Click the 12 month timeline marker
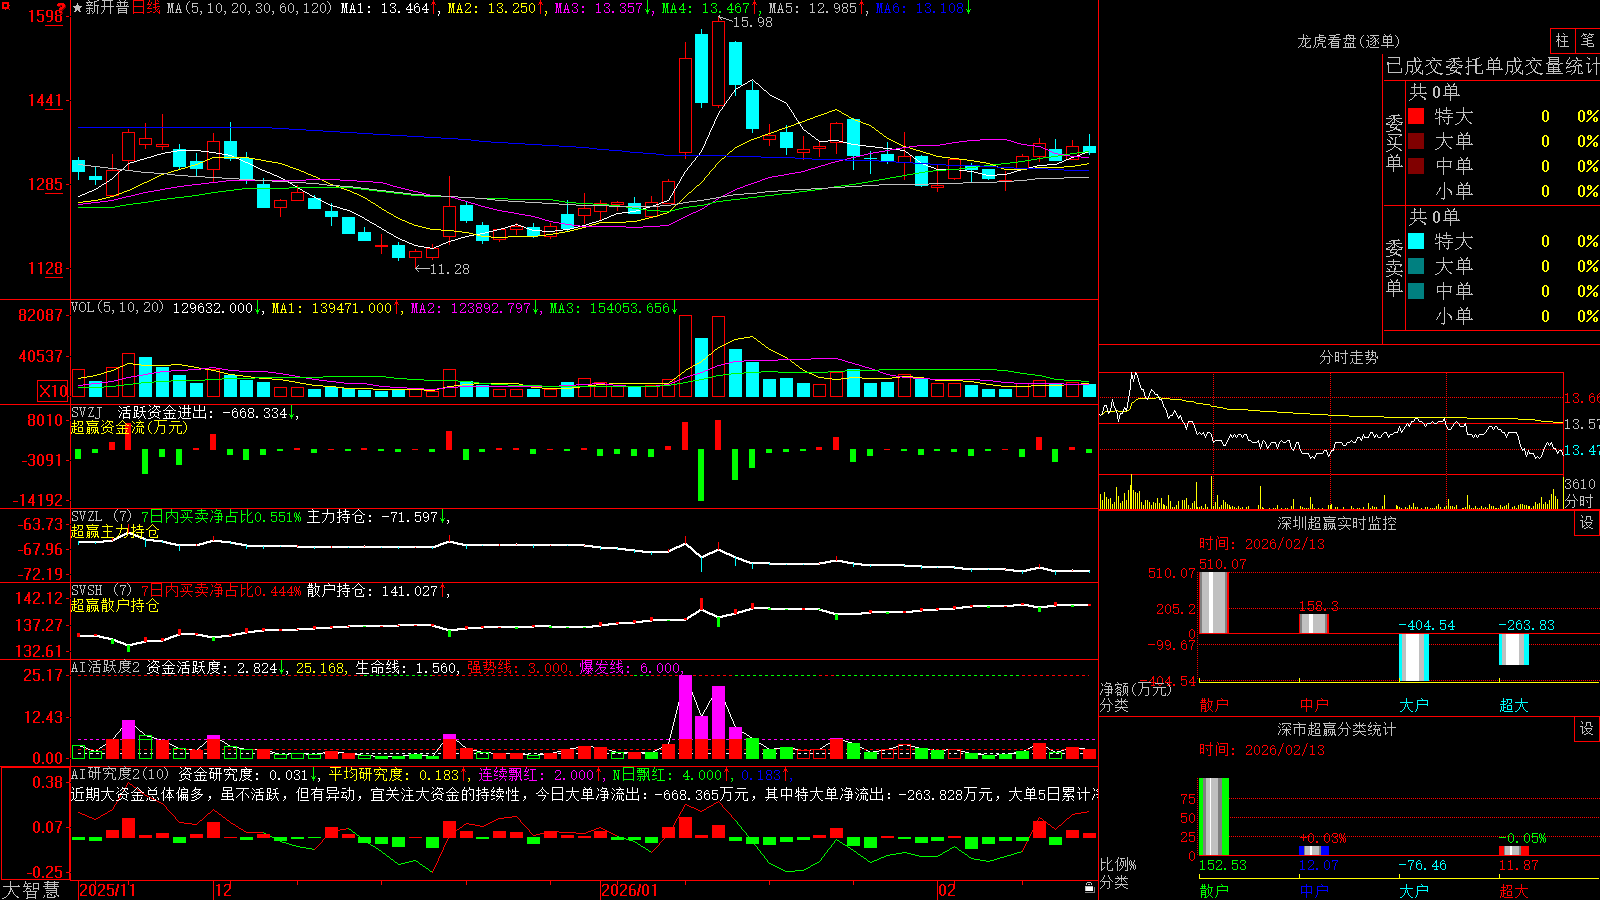The image size is (1600, 900). (x=224, y=890)
